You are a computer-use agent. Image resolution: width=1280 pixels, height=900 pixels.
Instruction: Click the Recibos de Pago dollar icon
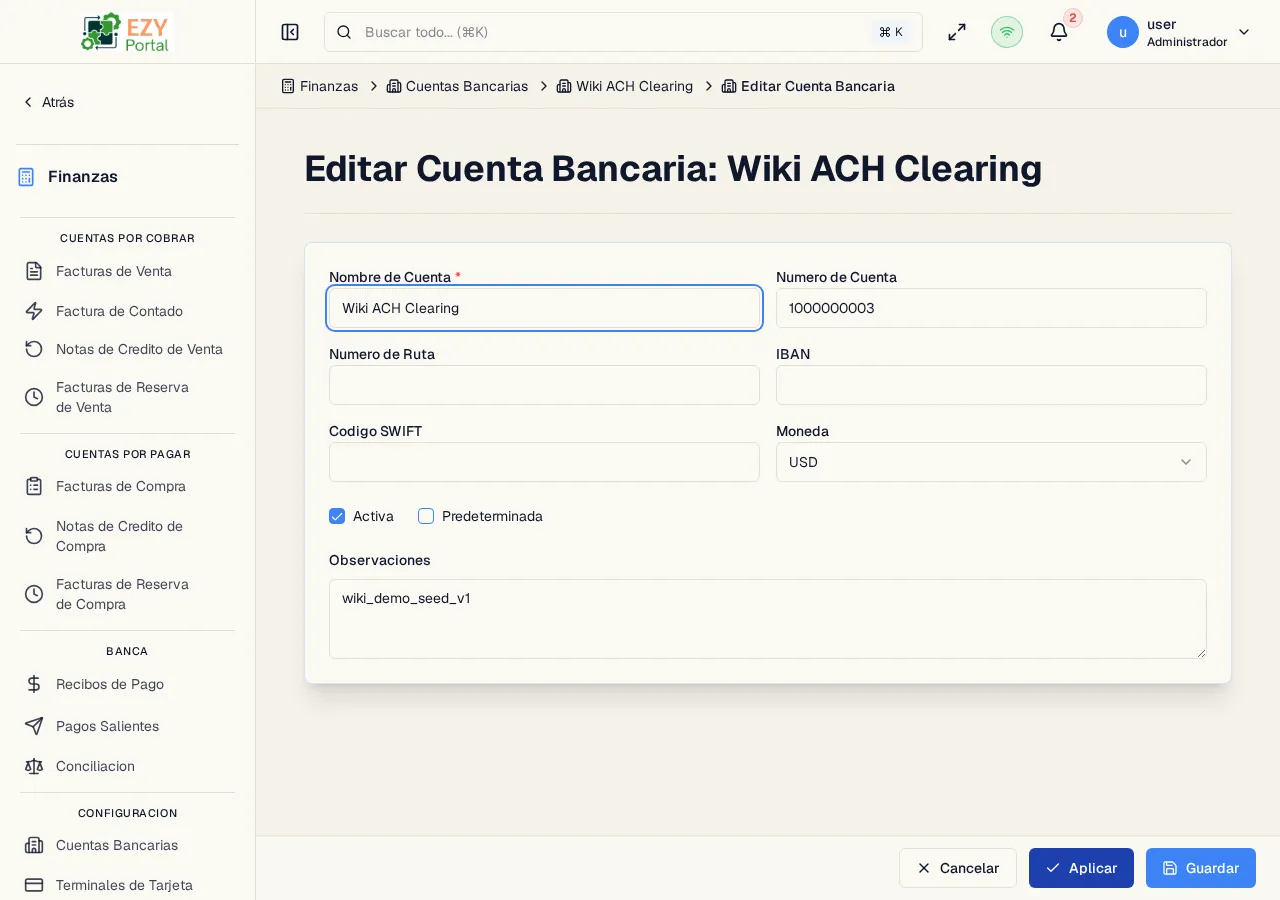click(x=34, y=684)
